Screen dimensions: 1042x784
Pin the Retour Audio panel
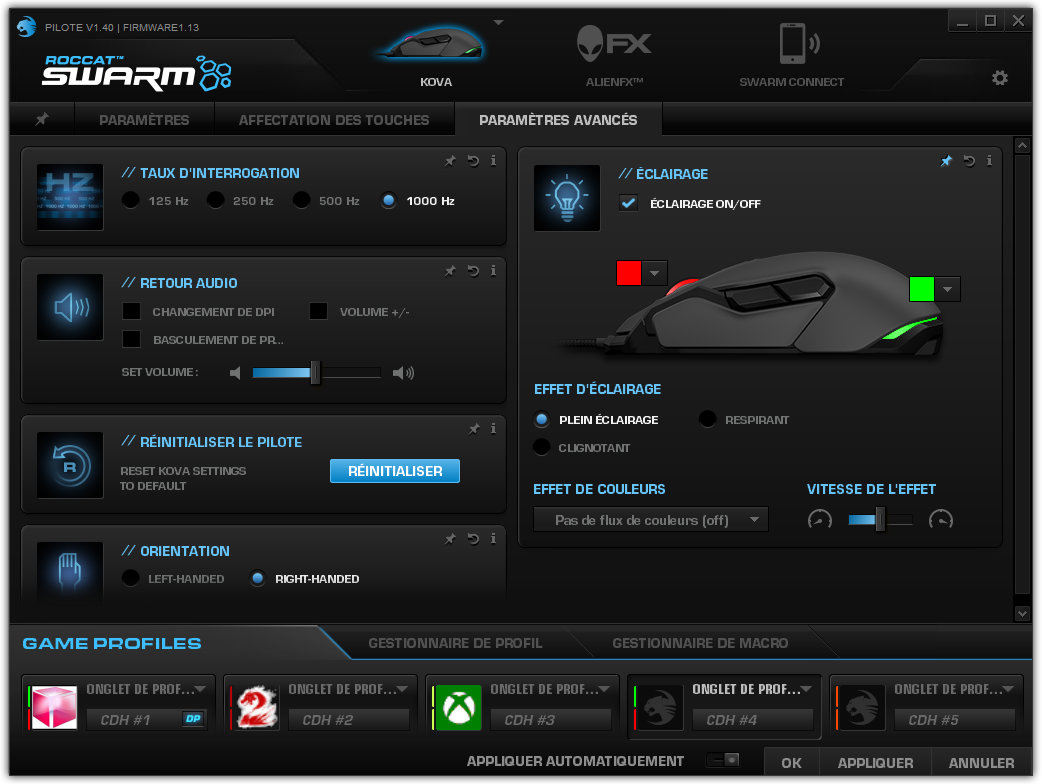point(451,270)
